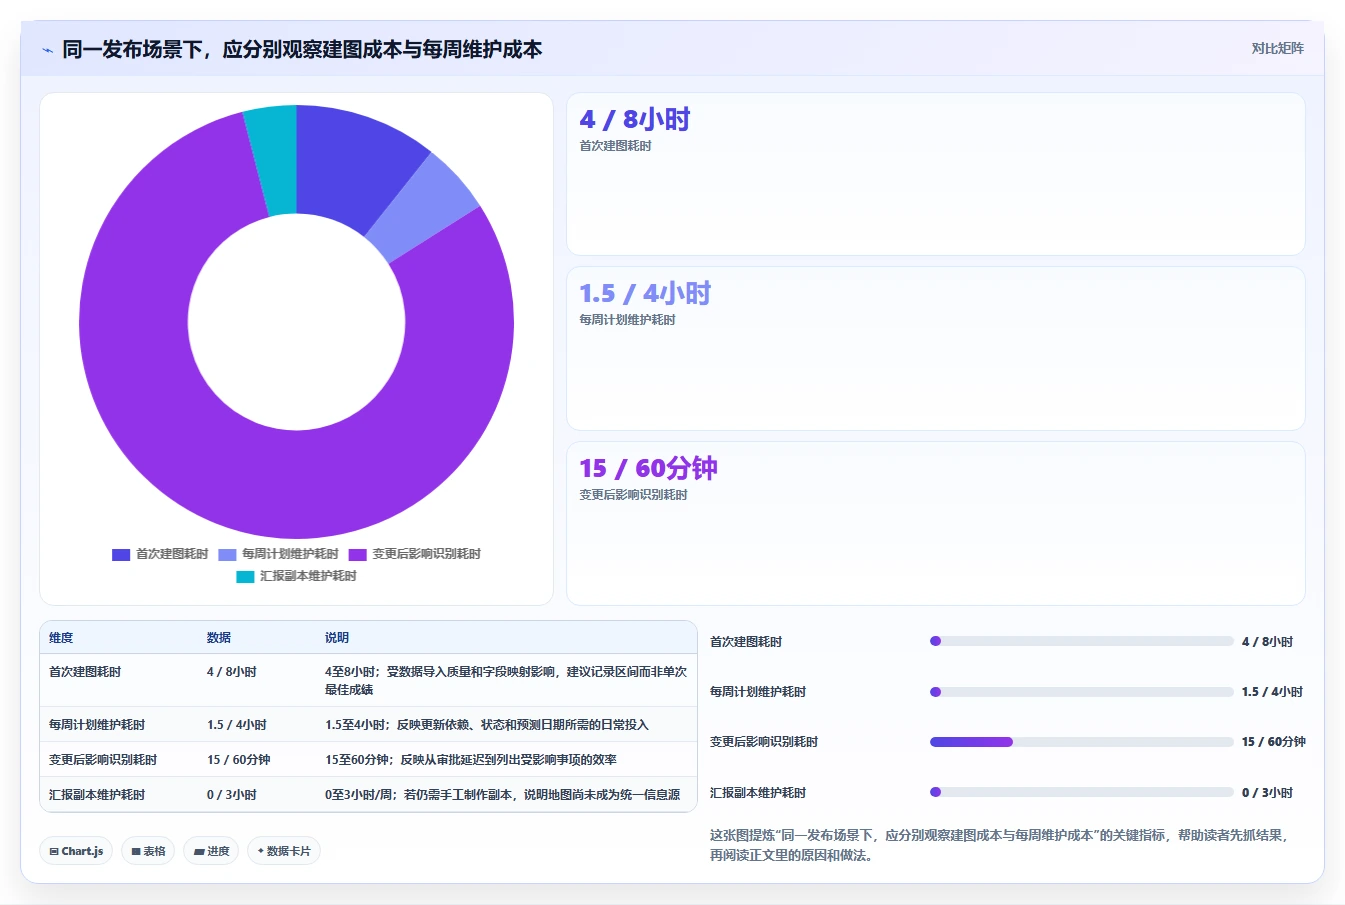Click the 说明 table column header
Viewport: 1345px width, 905px height.
(337, 638)
